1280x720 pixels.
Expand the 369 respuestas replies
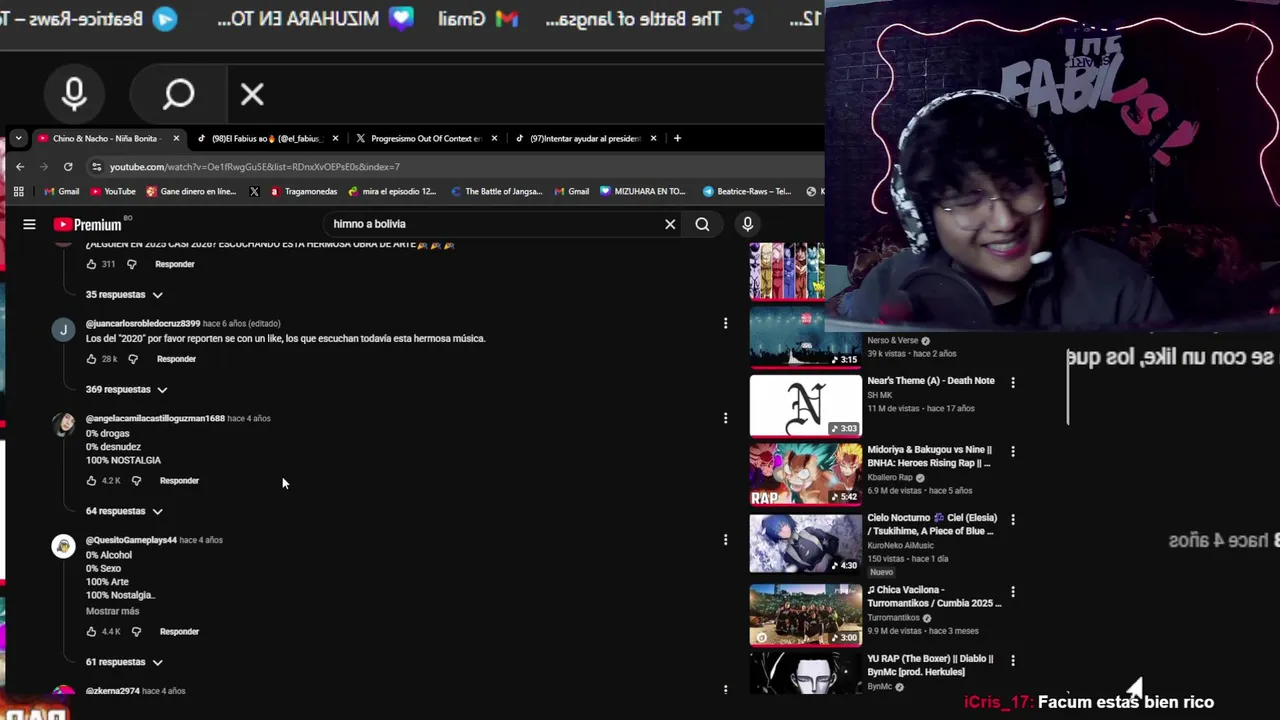pyautogui.click(x=126, y=390)
